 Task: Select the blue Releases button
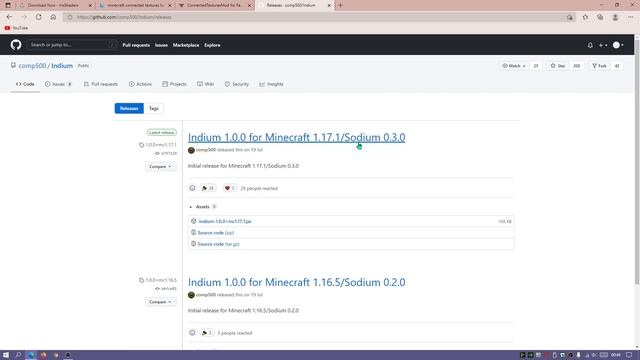click(x=129, y=109)
